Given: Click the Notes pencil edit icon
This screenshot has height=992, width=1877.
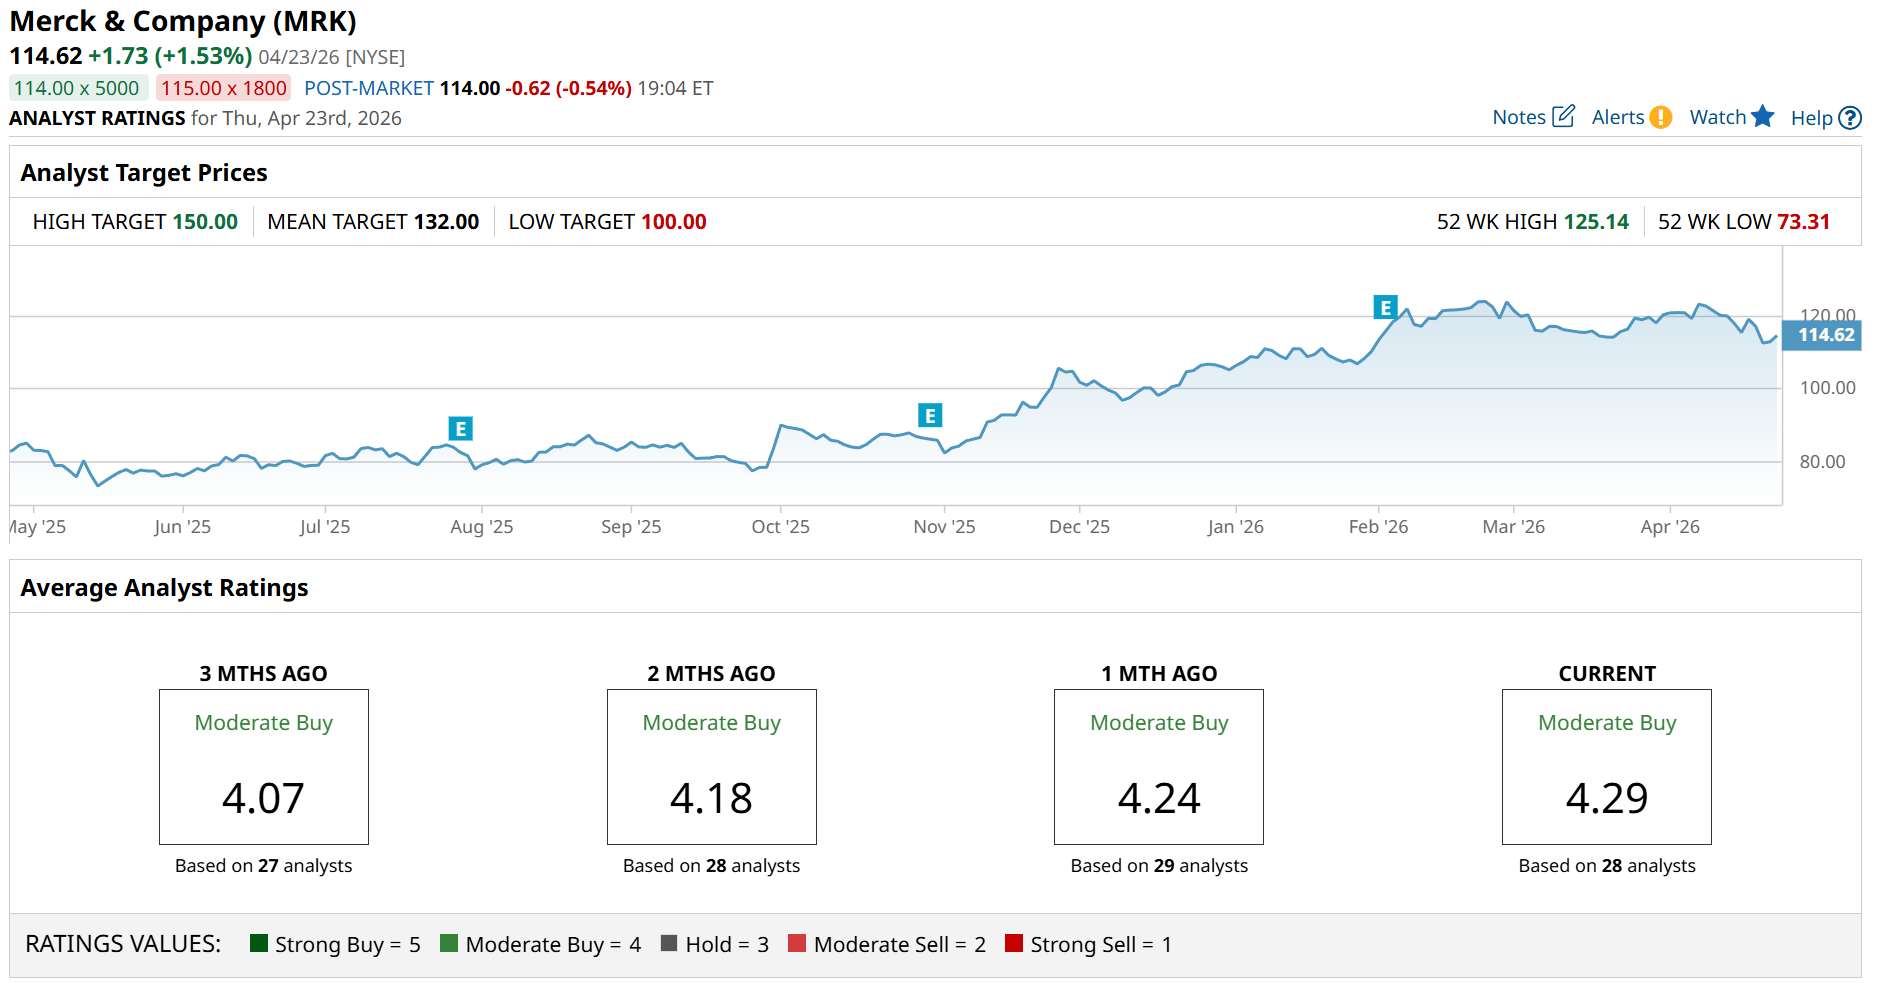Looking at the screenshot, I should [1563, 117].
